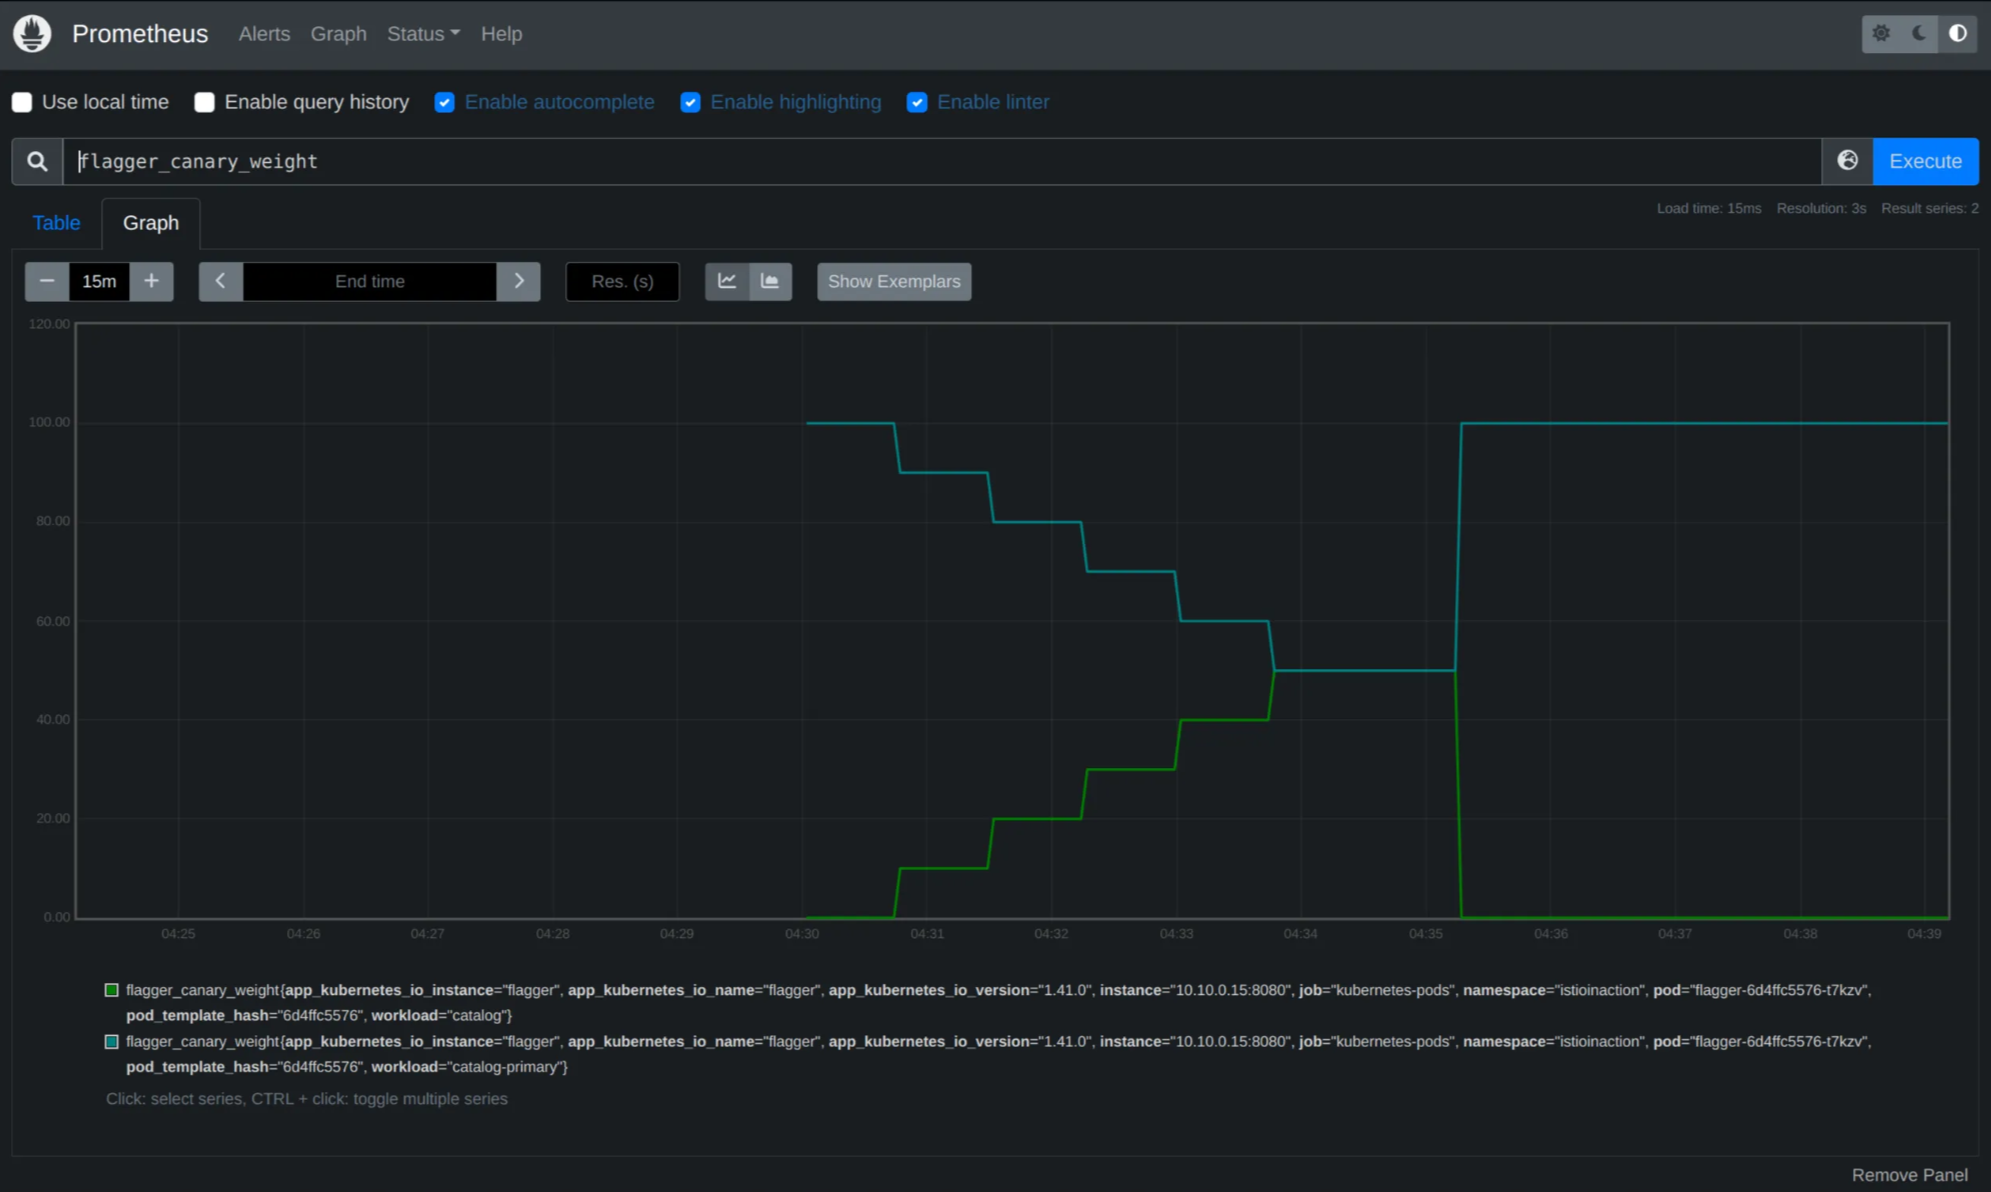Screen dimensions: 1991x1192
Task: Execute the query
Action: [x=1925, y=161]
